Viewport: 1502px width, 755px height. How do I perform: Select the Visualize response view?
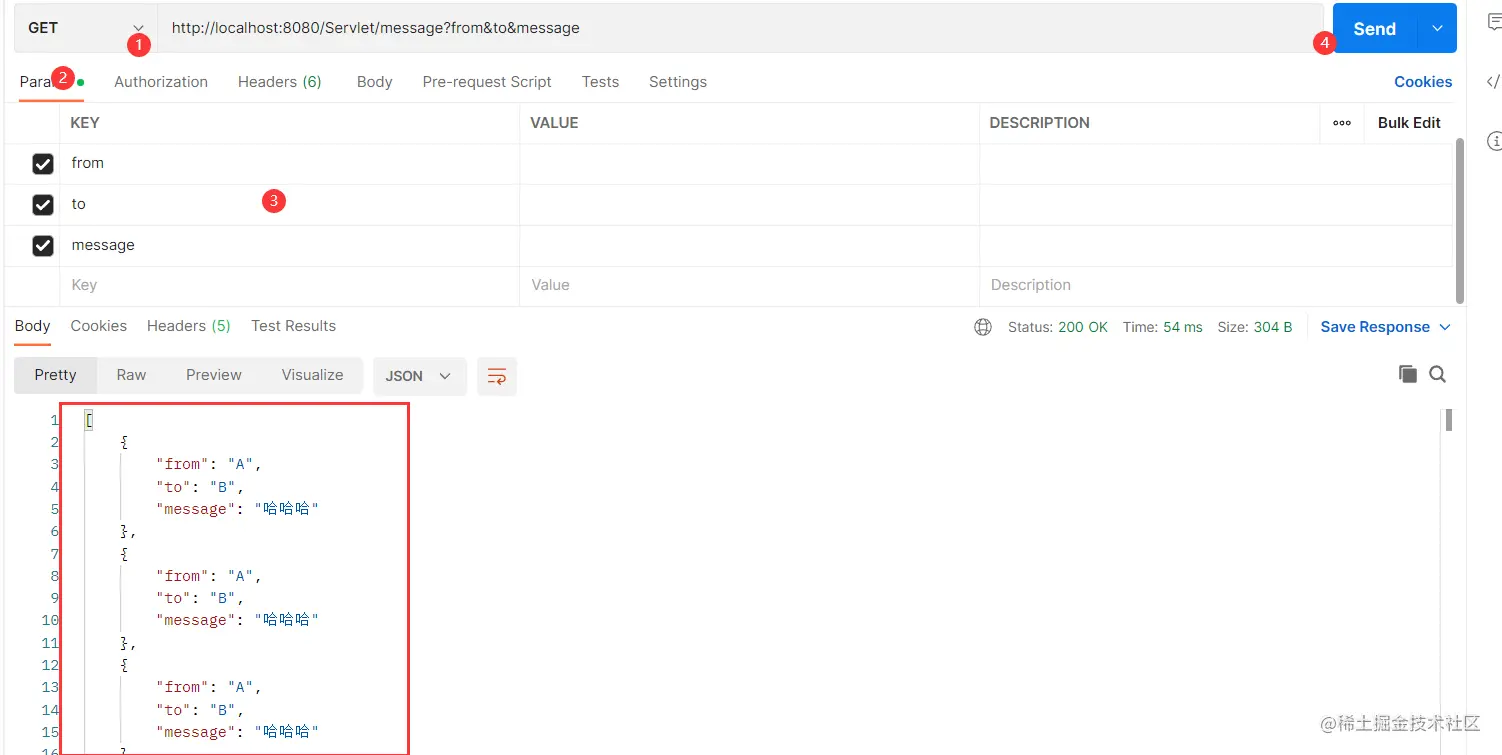pyautogui.click(x=312, y=375)
